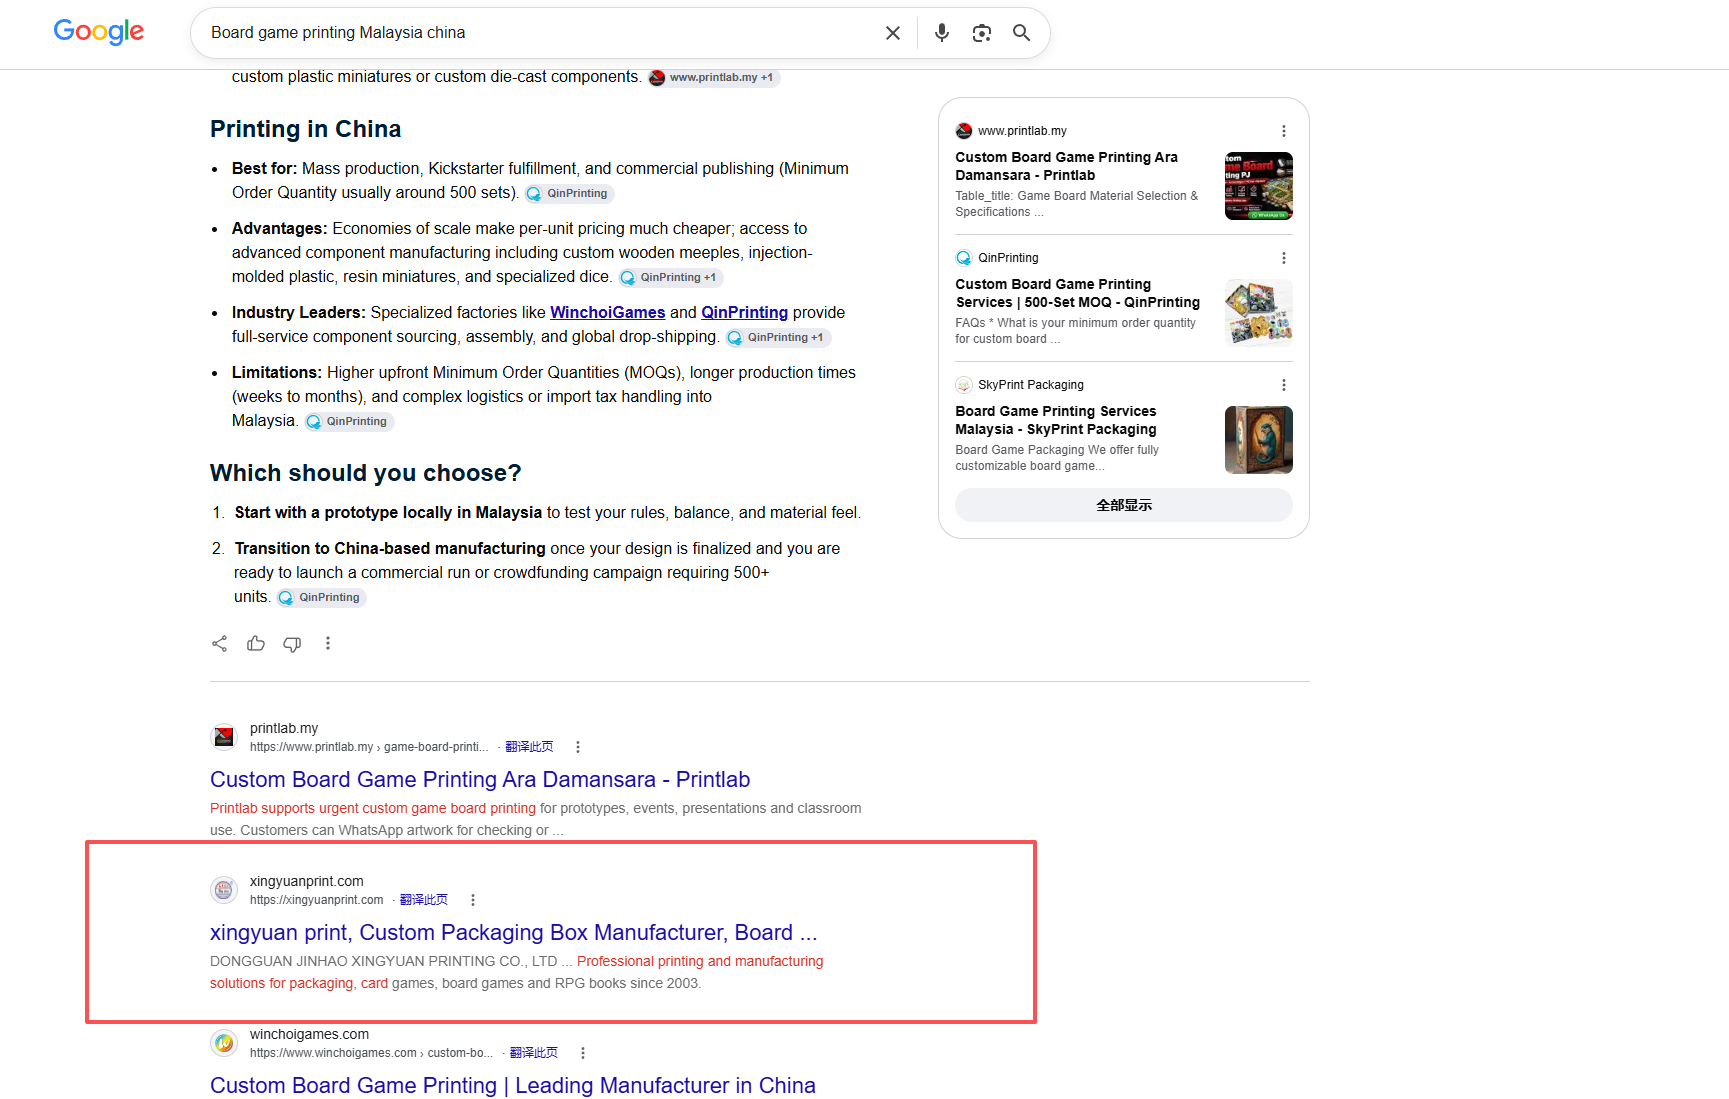Viewport: 1729px width, 1099px height.
Task: Open more options below AI overview
Action: (x=328, y=643)
